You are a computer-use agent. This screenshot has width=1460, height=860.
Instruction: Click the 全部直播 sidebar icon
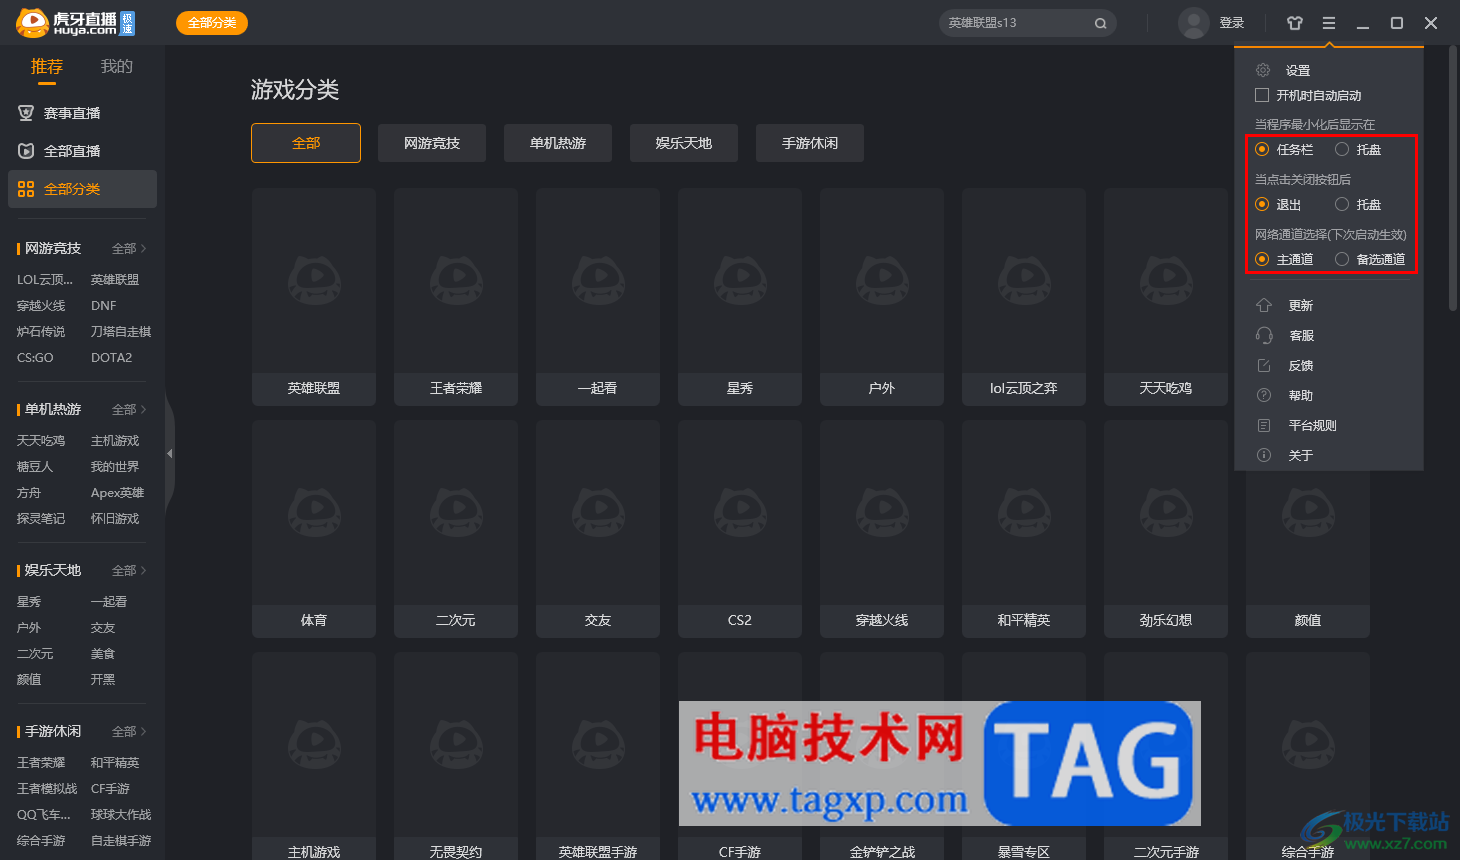26,151
